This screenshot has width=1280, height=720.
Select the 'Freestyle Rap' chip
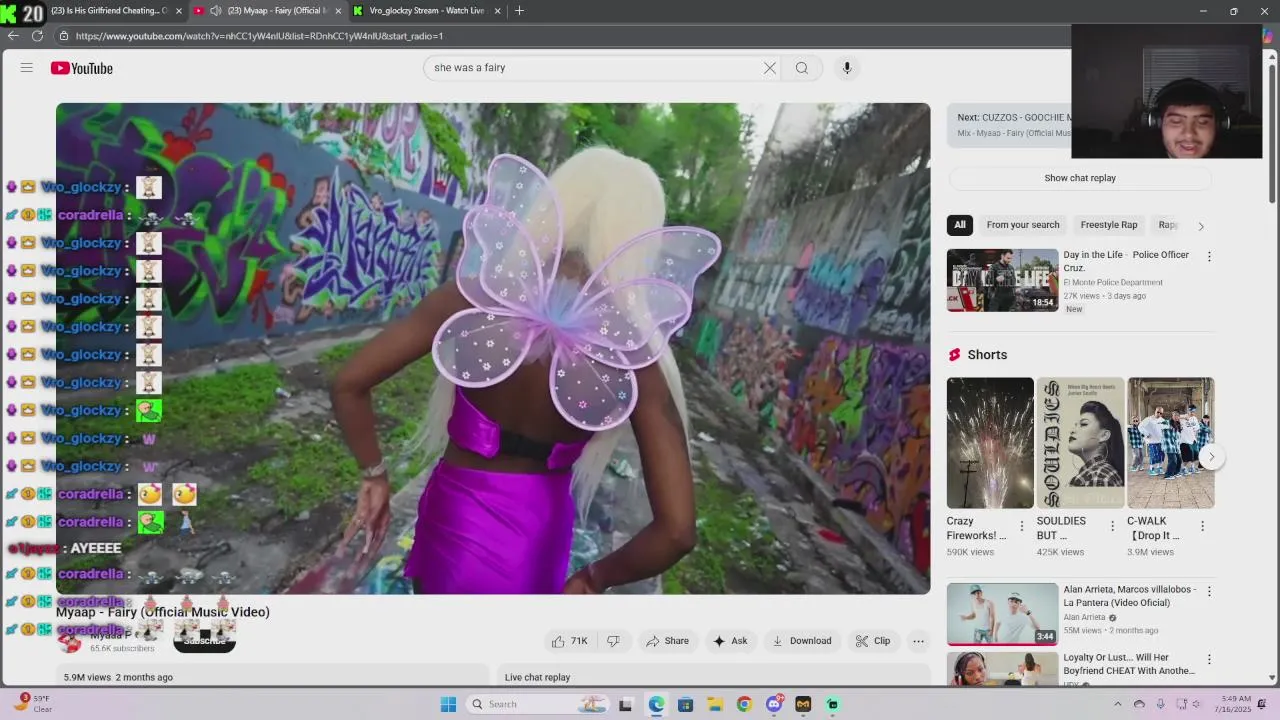1109,225
